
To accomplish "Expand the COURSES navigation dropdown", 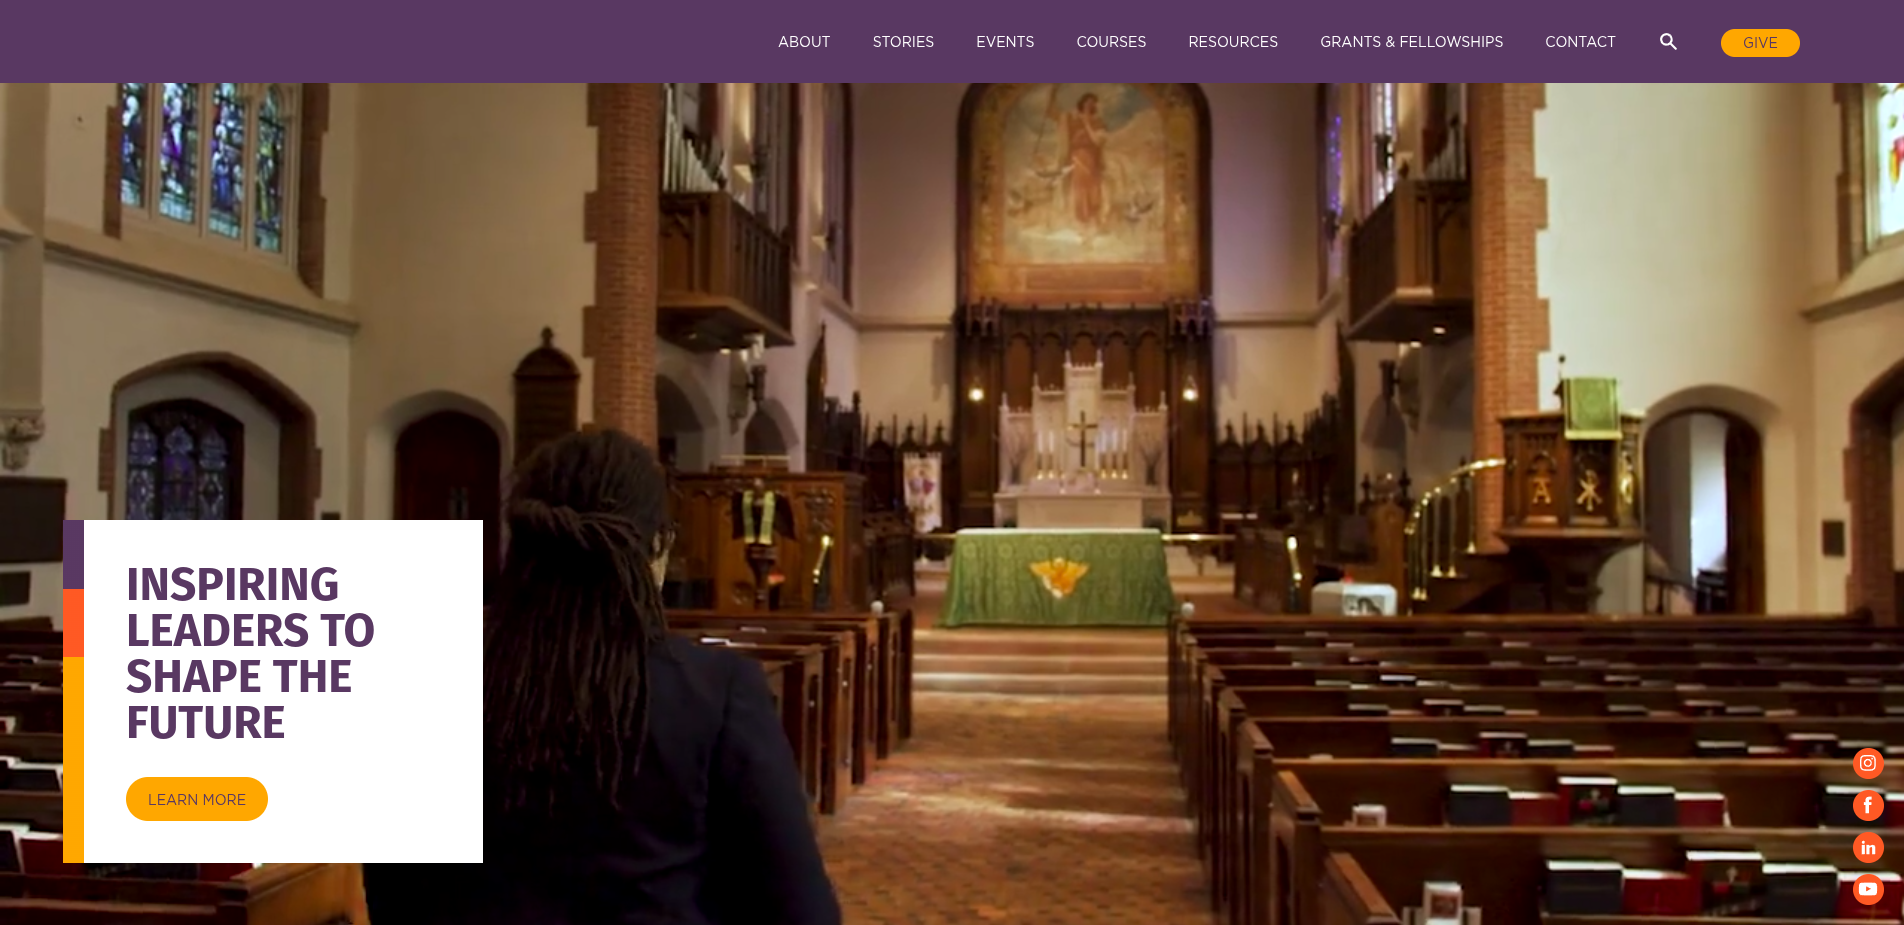I will [x=1111, y=41].
